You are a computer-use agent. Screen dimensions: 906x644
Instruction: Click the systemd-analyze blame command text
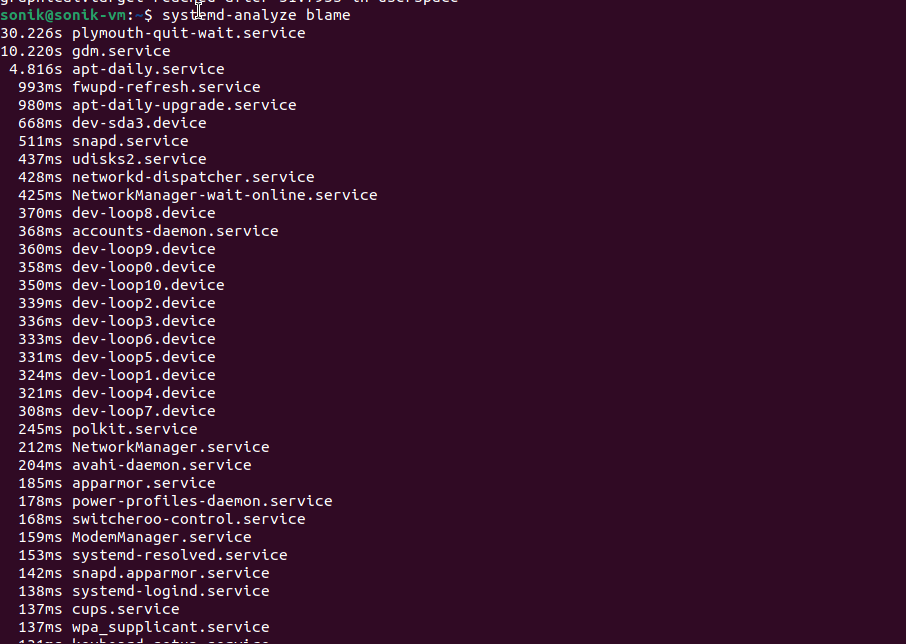click(x=256, y=15)
